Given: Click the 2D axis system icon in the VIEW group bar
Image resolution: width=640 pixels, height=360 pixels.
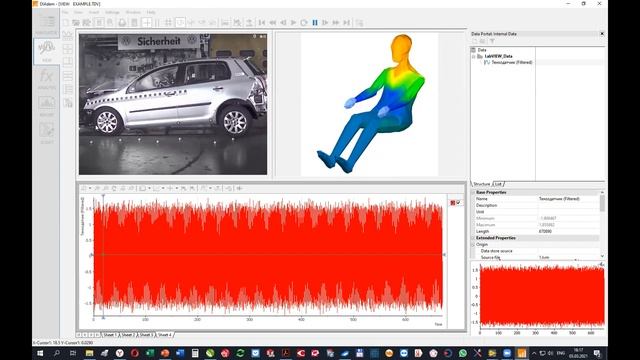Looking at the screenshot, I should (67, 36).
